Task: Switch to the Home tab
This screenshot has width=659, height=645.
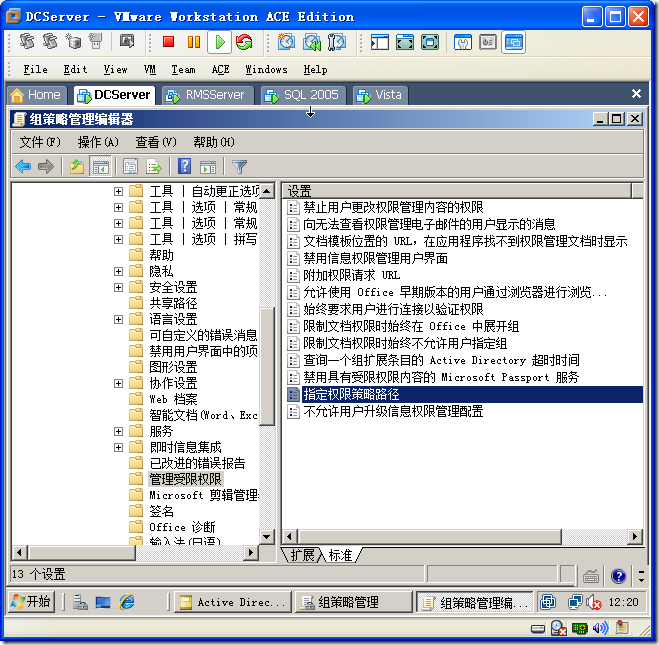Action: click(37, 95)
